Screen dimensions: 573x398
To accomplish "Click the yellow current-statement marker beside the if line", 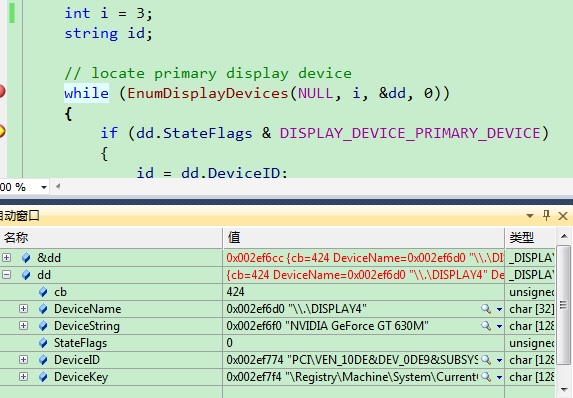I will point(2,131).
